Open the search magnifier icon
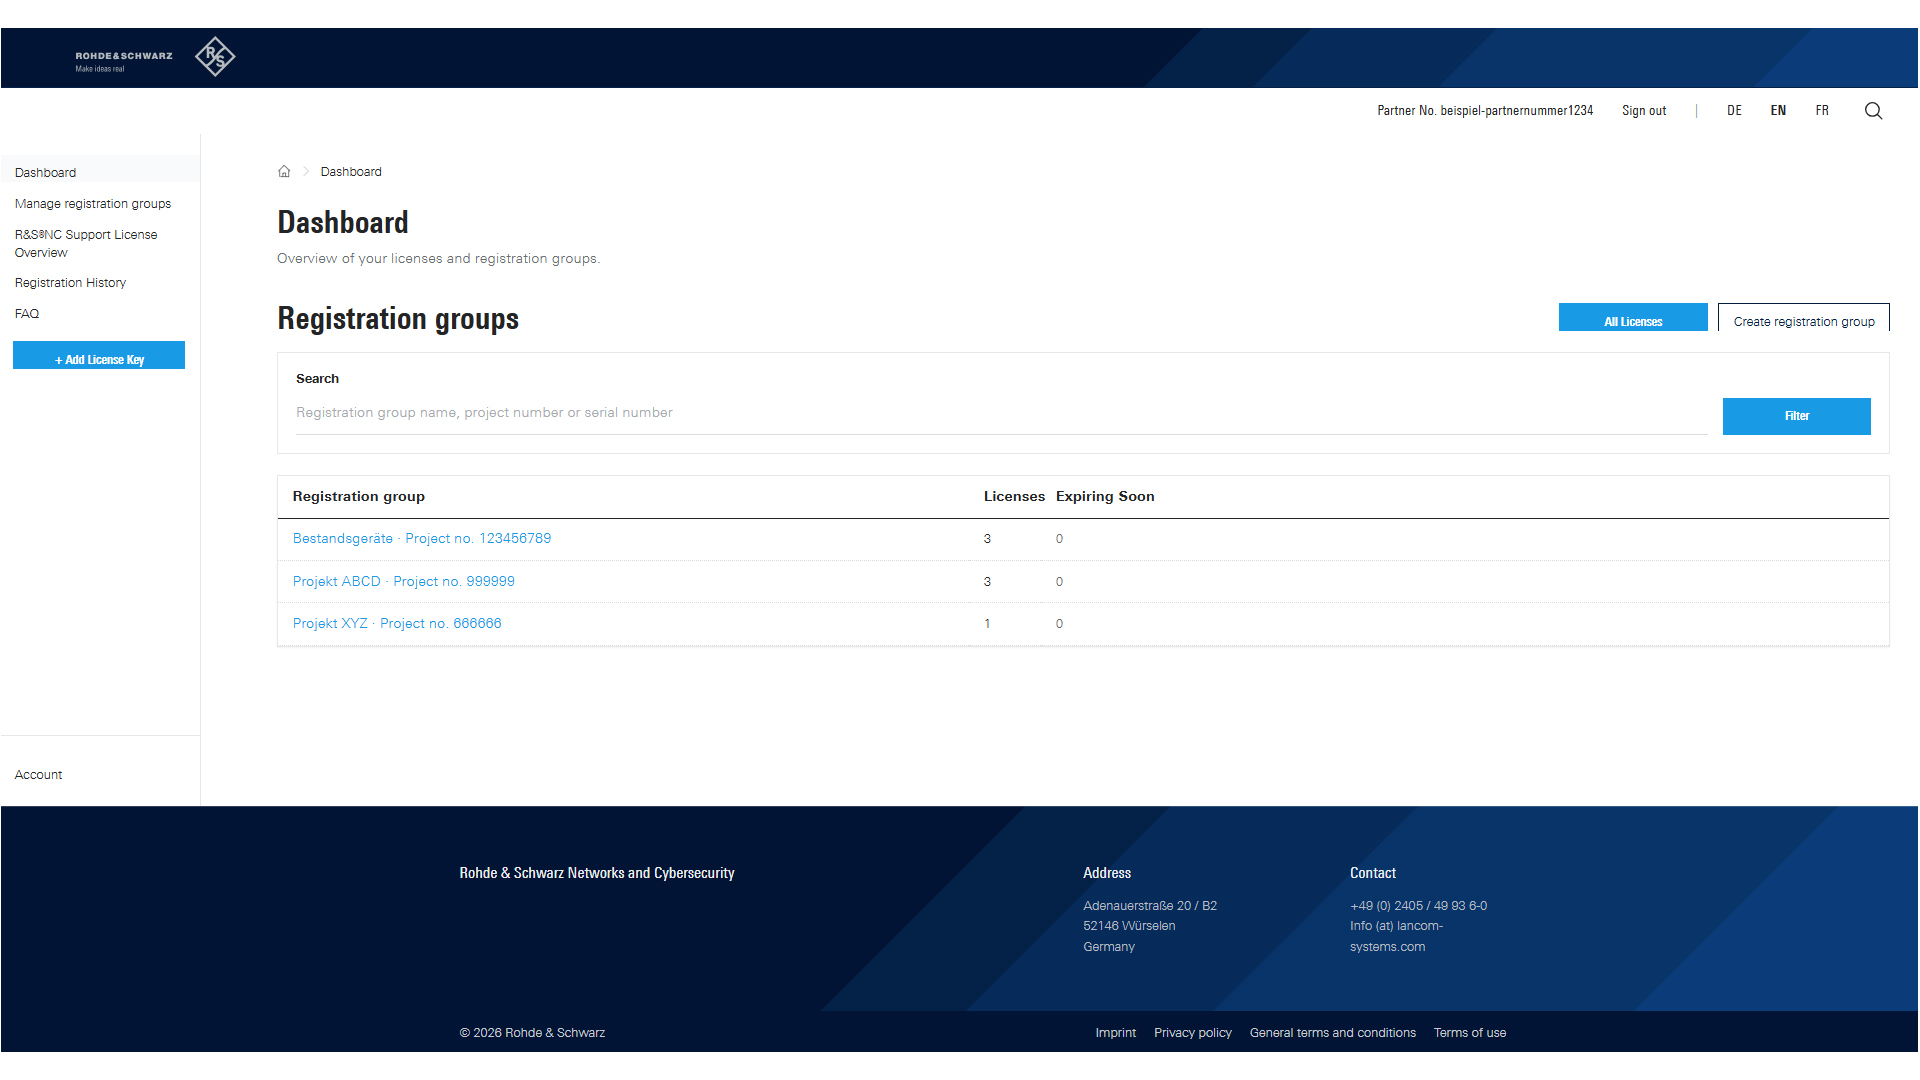The image size is (1920, 1080). click(x=1873, y=111)
